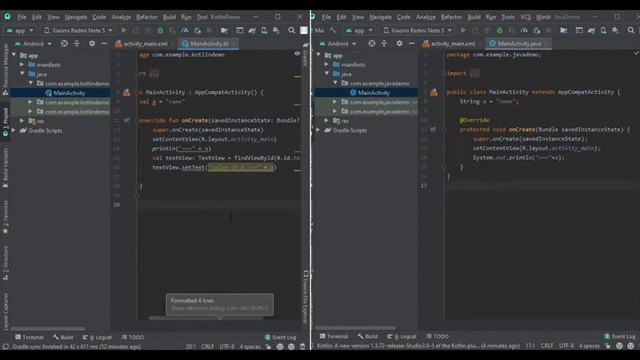Expand manifests folder in KotlinDemo tree
The height and width of the screenshot is (360, 640).
[22, 64]
